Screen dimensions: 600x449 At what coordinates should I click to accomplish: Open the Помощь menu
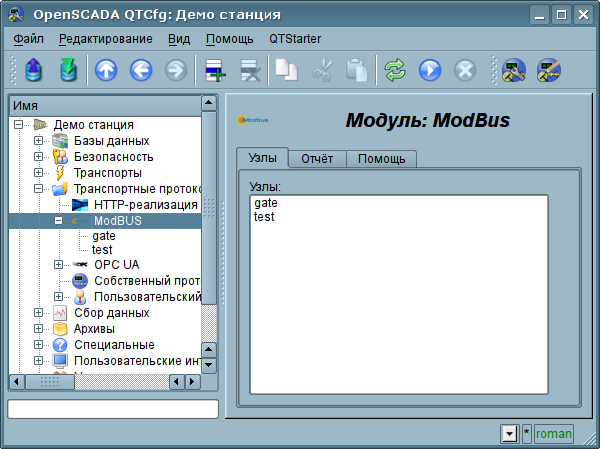[230, 39]
